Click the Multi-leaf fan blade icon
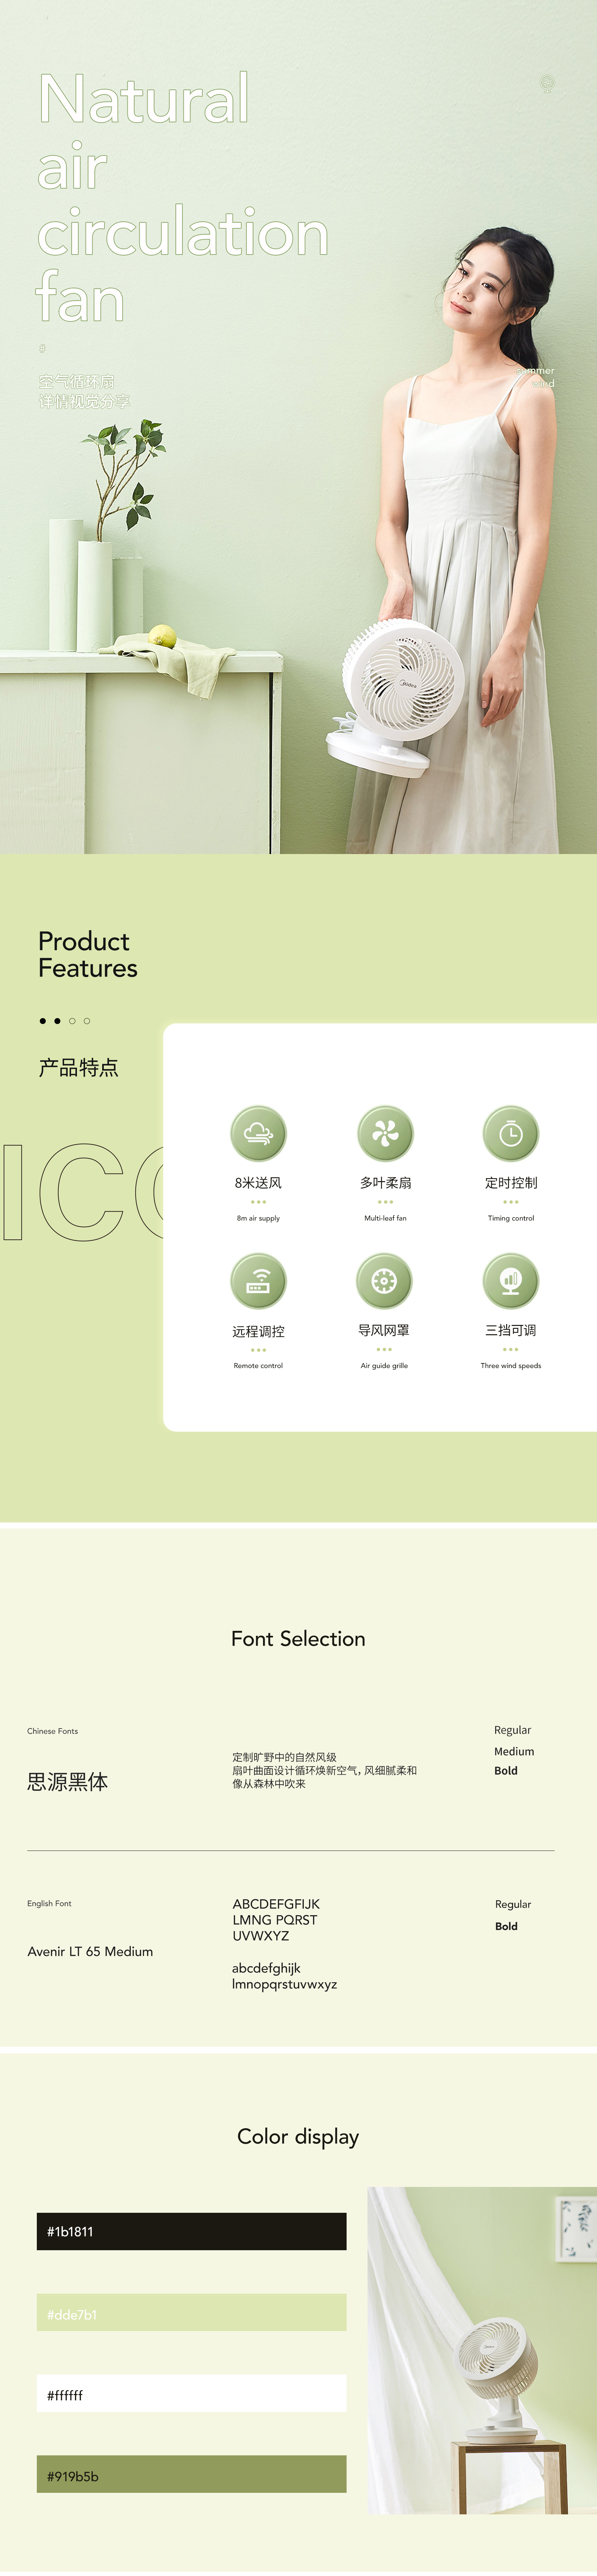Screen dimensions: 597x2576 [x=385, y=1133]
